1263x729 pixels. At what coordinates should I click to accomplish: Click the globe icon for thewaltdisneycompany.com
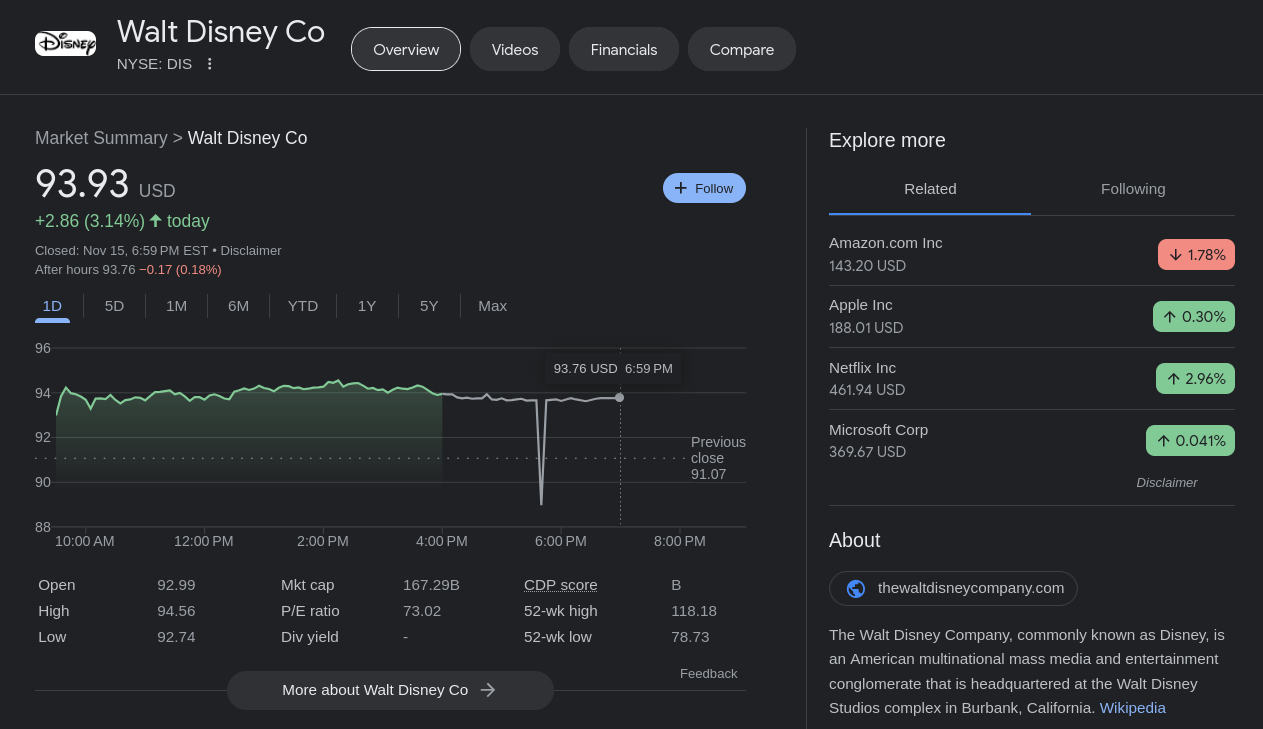855,588
